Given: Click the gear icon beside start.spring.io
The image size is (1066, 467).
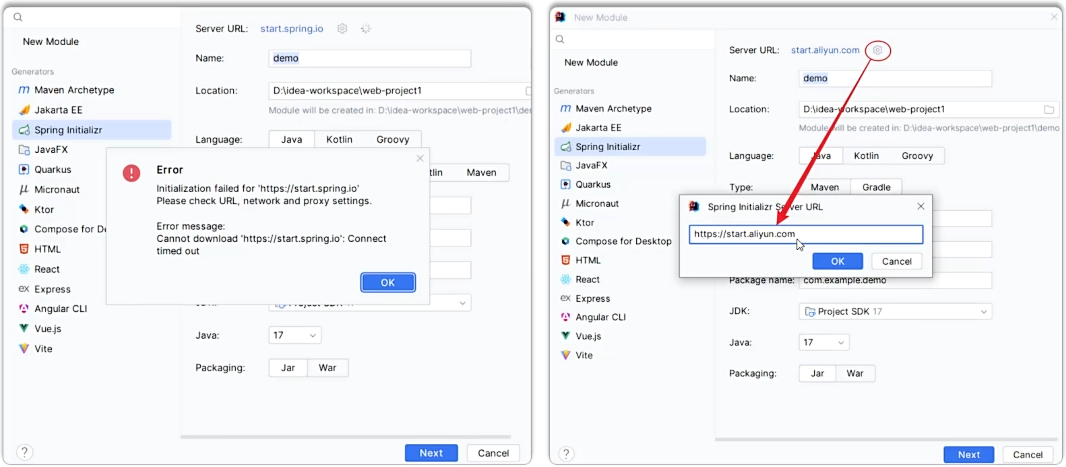Looking at the screenshot, I should click(343, 29).
